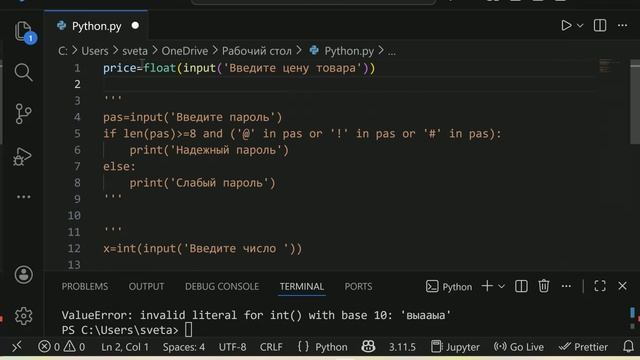Click C: drive in the breadcrumb
640x360 pixels.
click(63, 51)
